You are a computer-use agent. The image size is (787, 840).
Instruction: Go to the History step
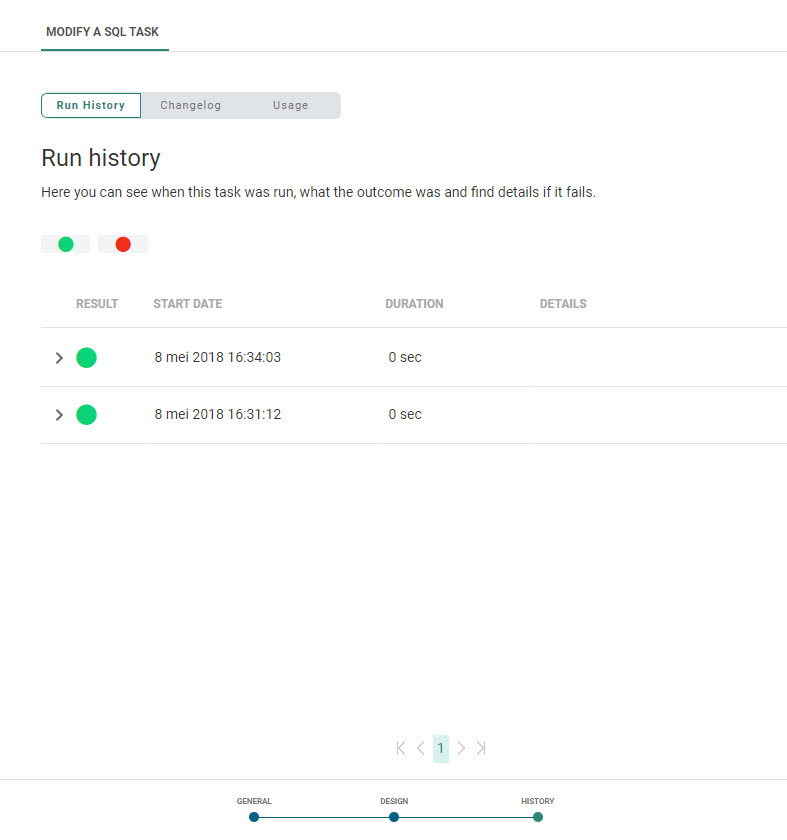(538, 816)
